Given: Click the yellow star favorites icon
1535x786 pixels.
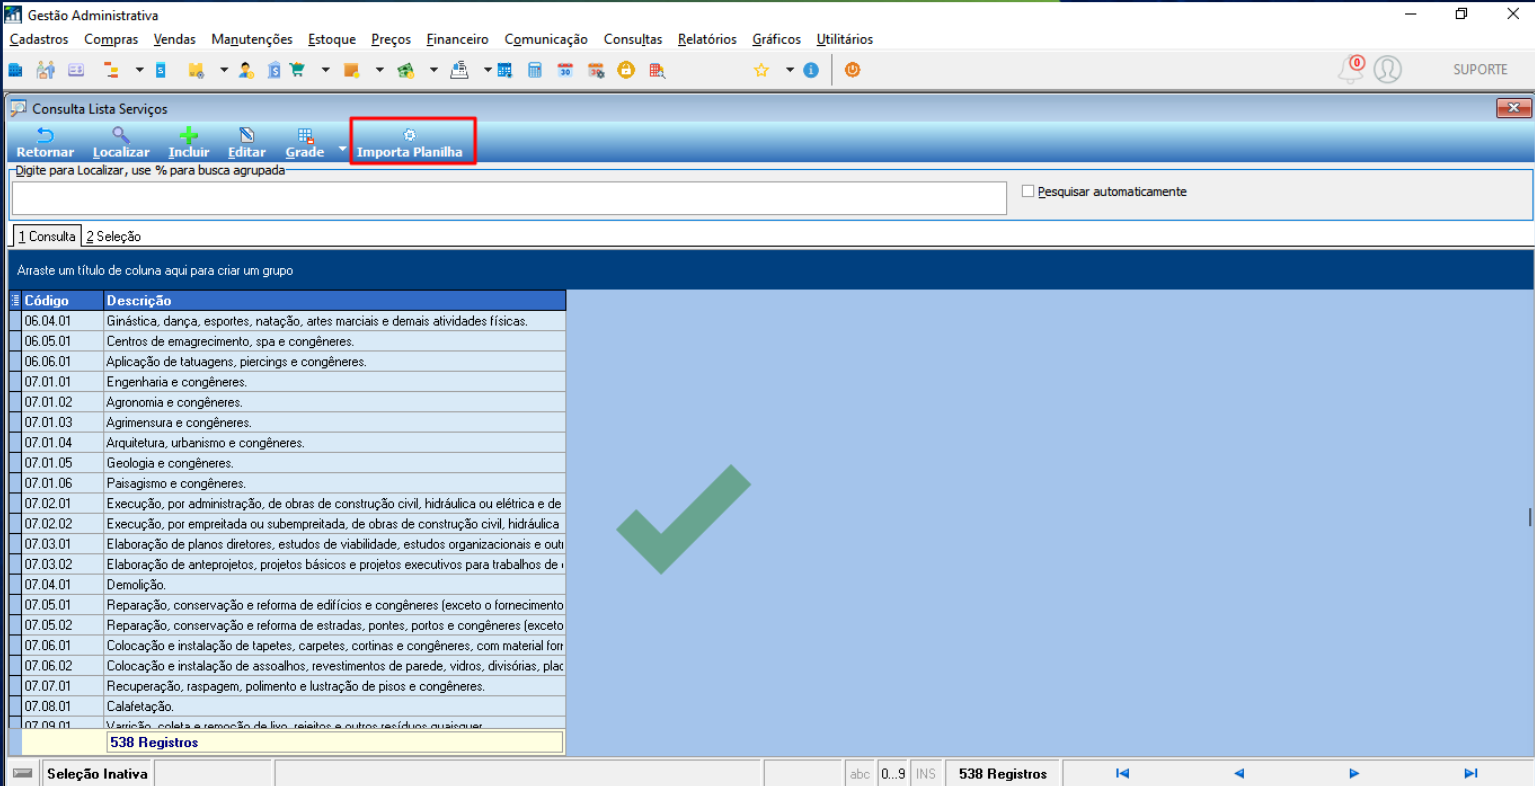Looking at the screenshot, I should (x=761, y=70).
